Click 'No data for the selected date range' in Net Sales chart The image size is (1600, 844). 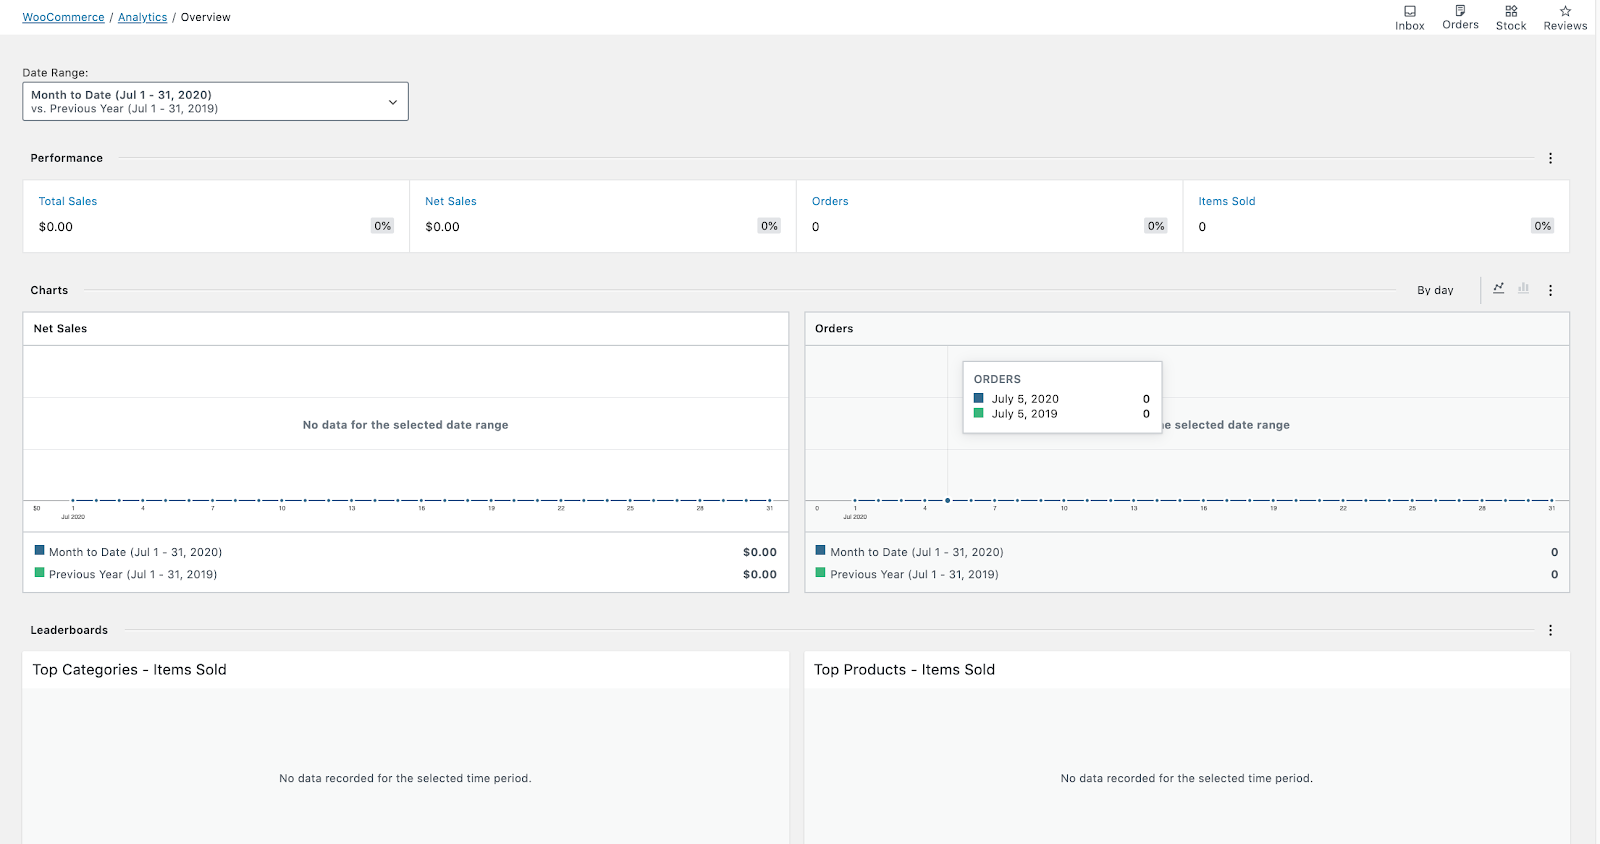click(406, 425)
